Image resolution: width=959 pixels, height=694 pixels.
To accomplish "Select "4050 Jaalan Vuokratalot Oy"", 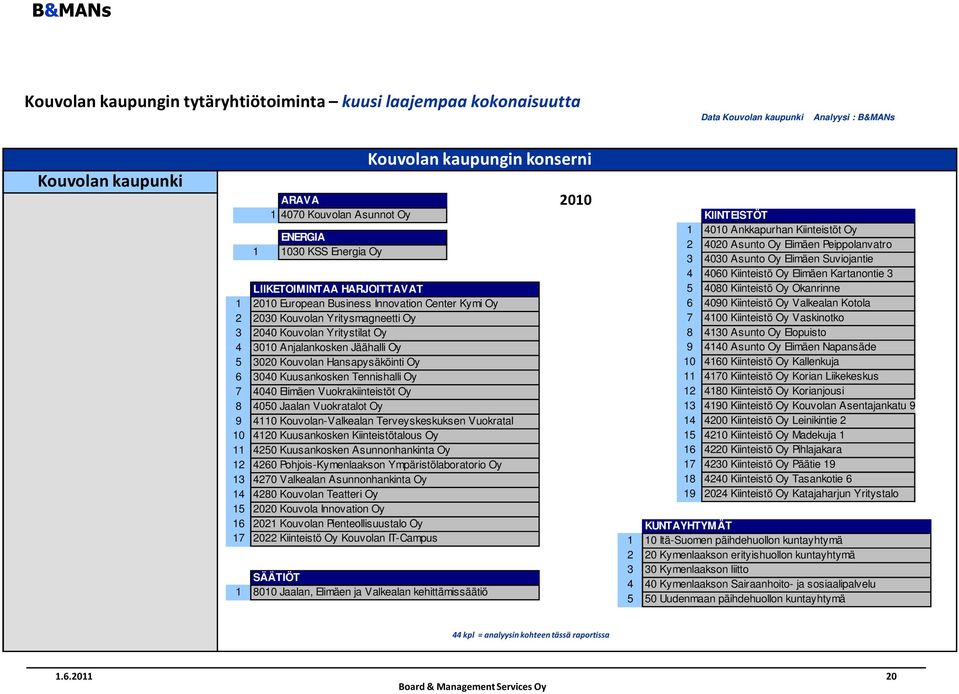I will click(395, 407).
